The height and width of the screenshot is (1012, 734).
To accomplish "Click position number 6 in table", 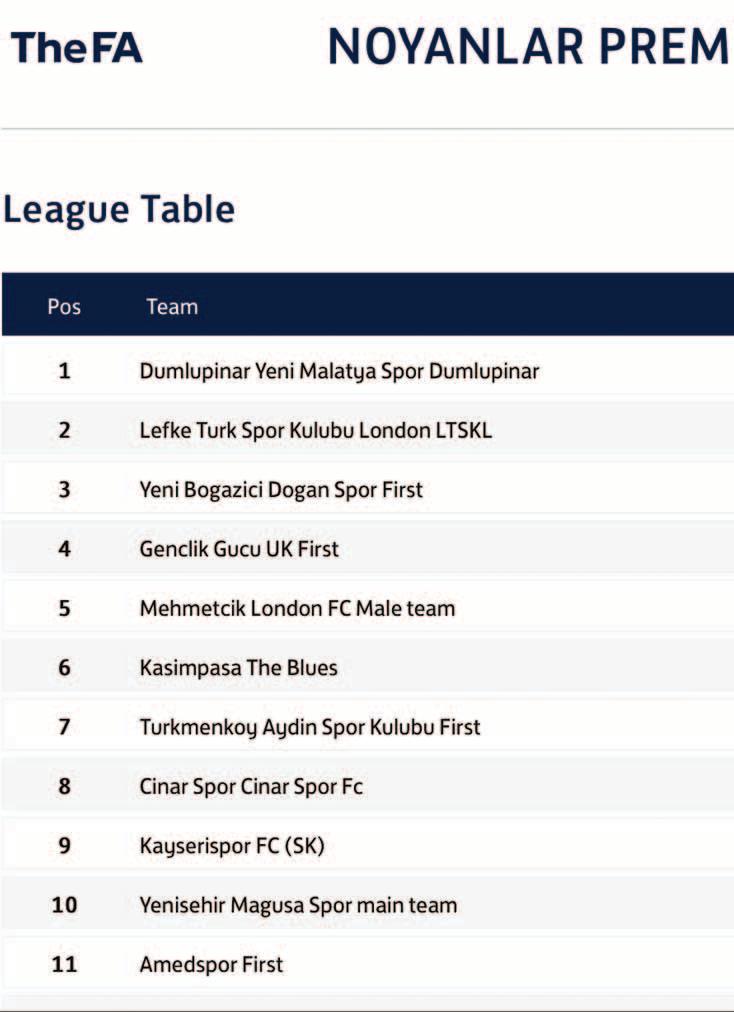I will pyautogui.click(x=64, y=667).
